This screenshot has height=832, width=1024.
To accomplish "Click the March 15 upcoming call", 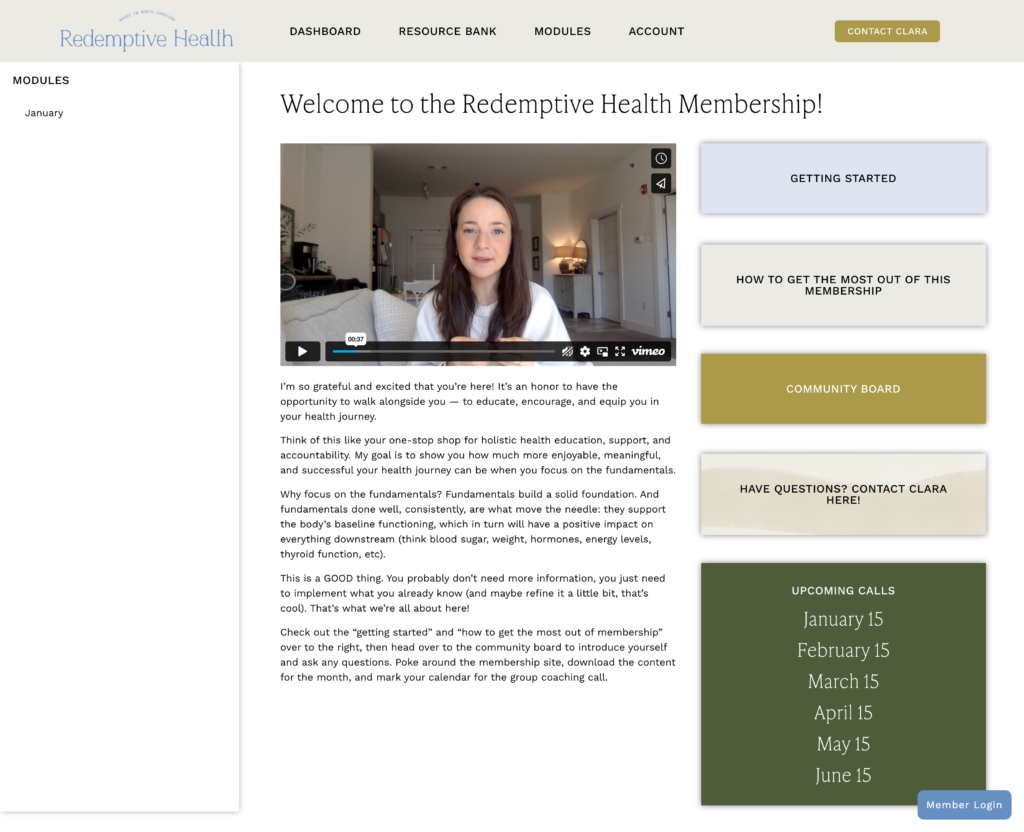I will coord(843,682).
